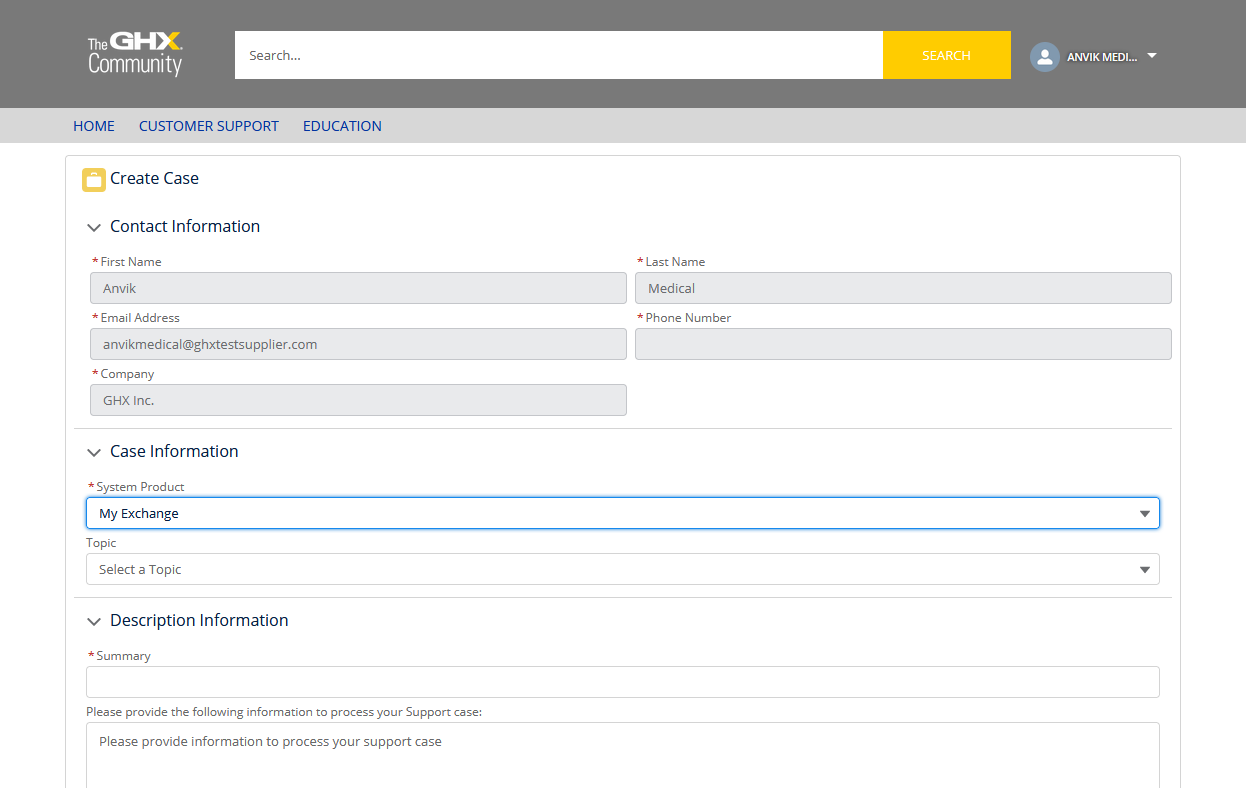Collapse the Contact Information section
The image size is (1246, 788).
click(x=94, y=228)
